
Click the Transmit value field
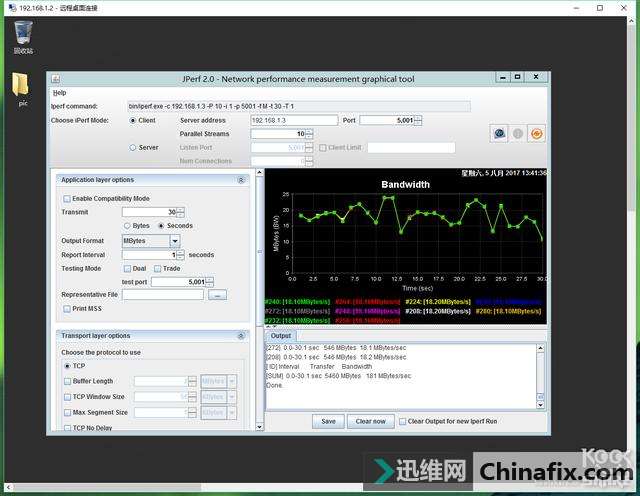tap(149, 212)
